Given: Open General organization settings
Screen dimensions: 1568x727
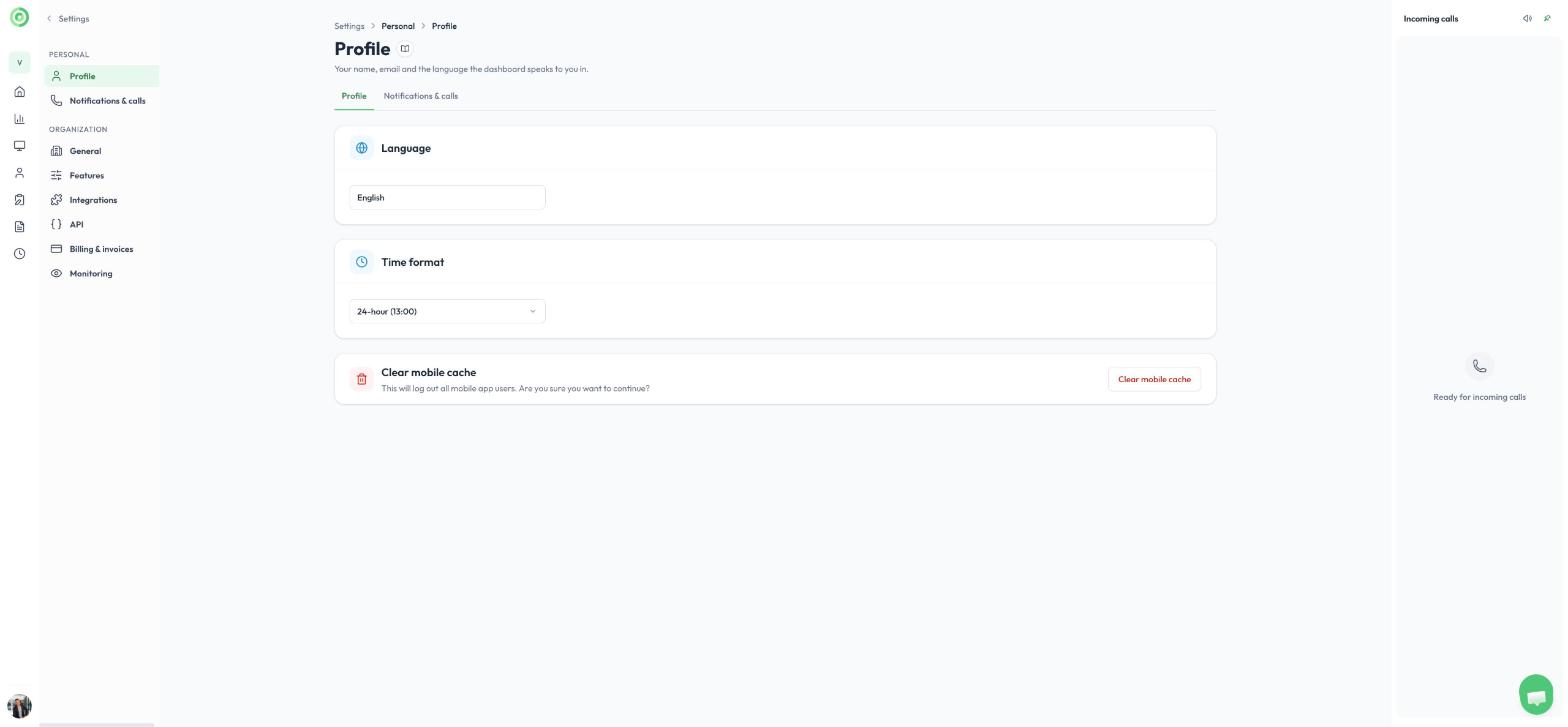Looking at the screenshot, I should pyautogui.click(x=102, y=151).
